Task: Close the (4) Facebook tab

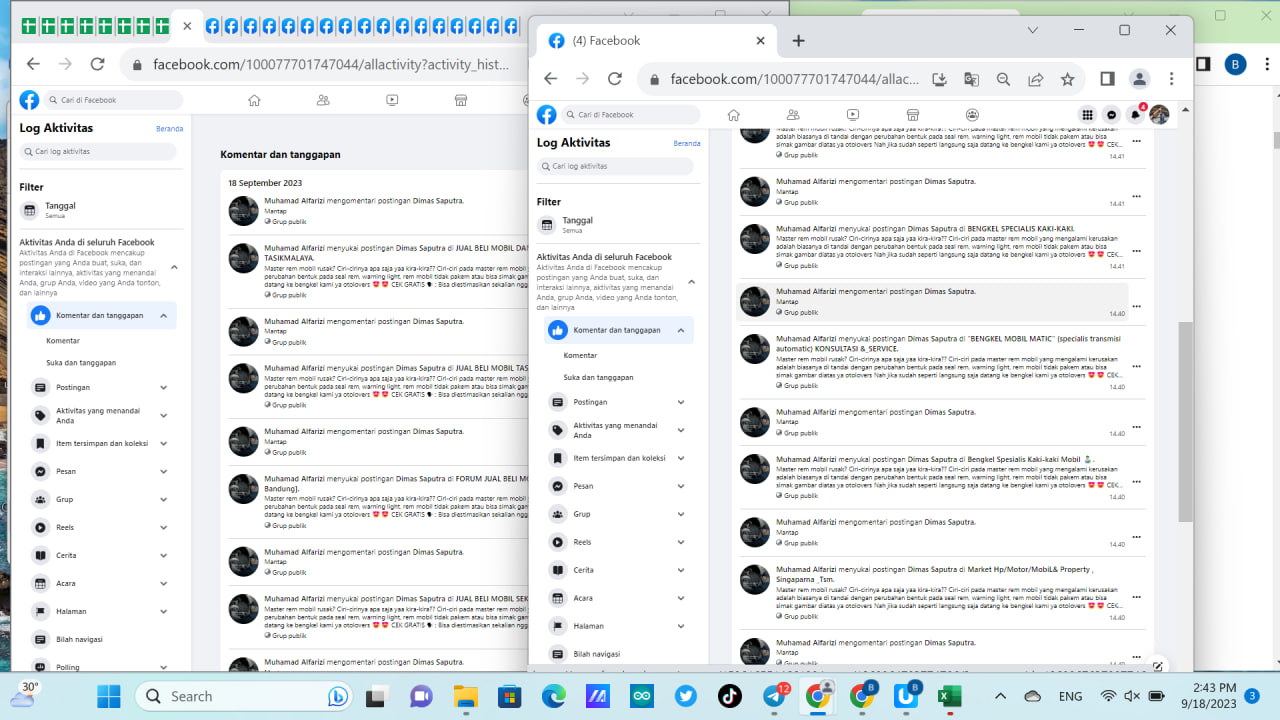Action: (x=760, y=41)
